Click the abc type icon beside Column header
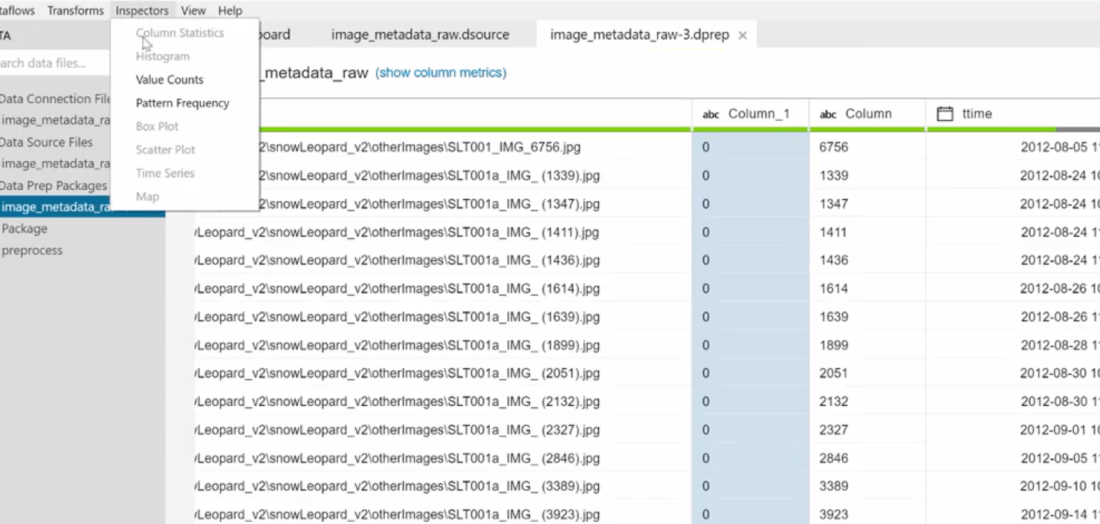Image resolution: width=1100 pixels, height=524 pixels. coord(828,114)
